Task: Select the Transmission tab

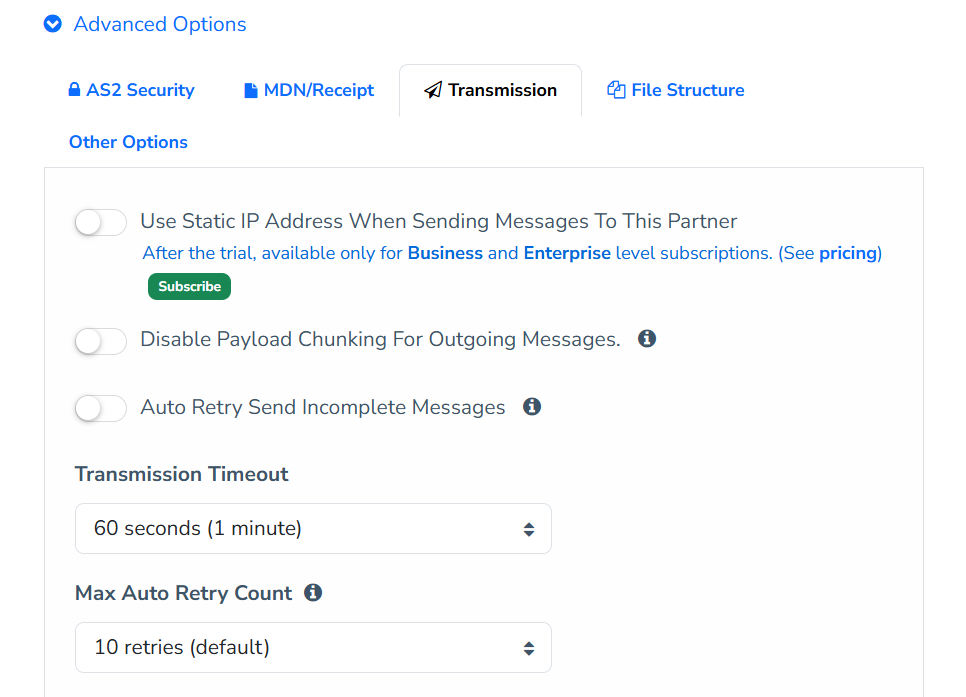Action: click(x=490, y=90)
